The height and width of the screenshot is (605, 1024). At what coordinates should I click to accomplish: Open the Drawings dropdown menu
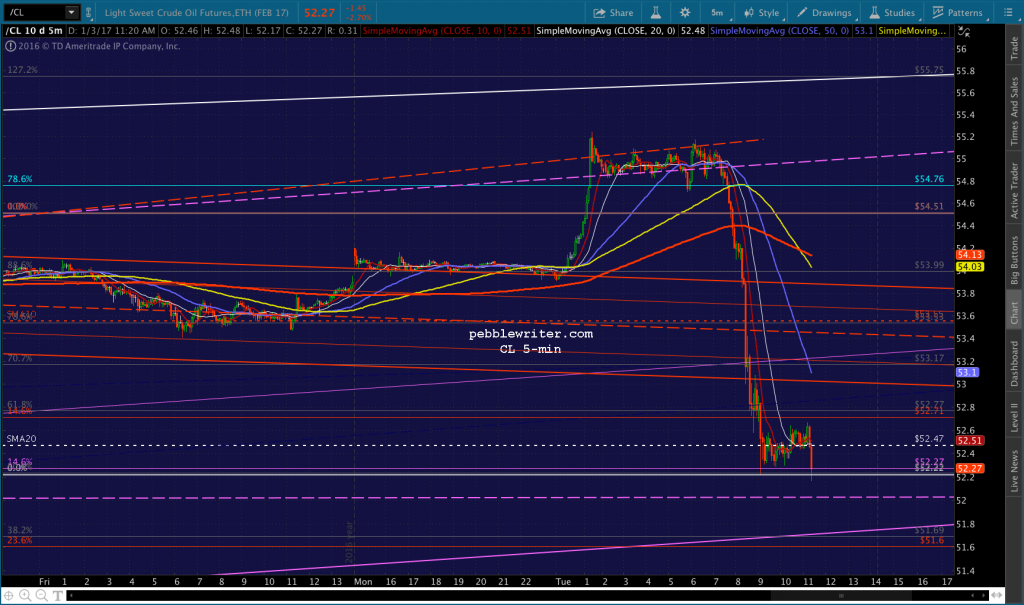[x=824, y=12]
